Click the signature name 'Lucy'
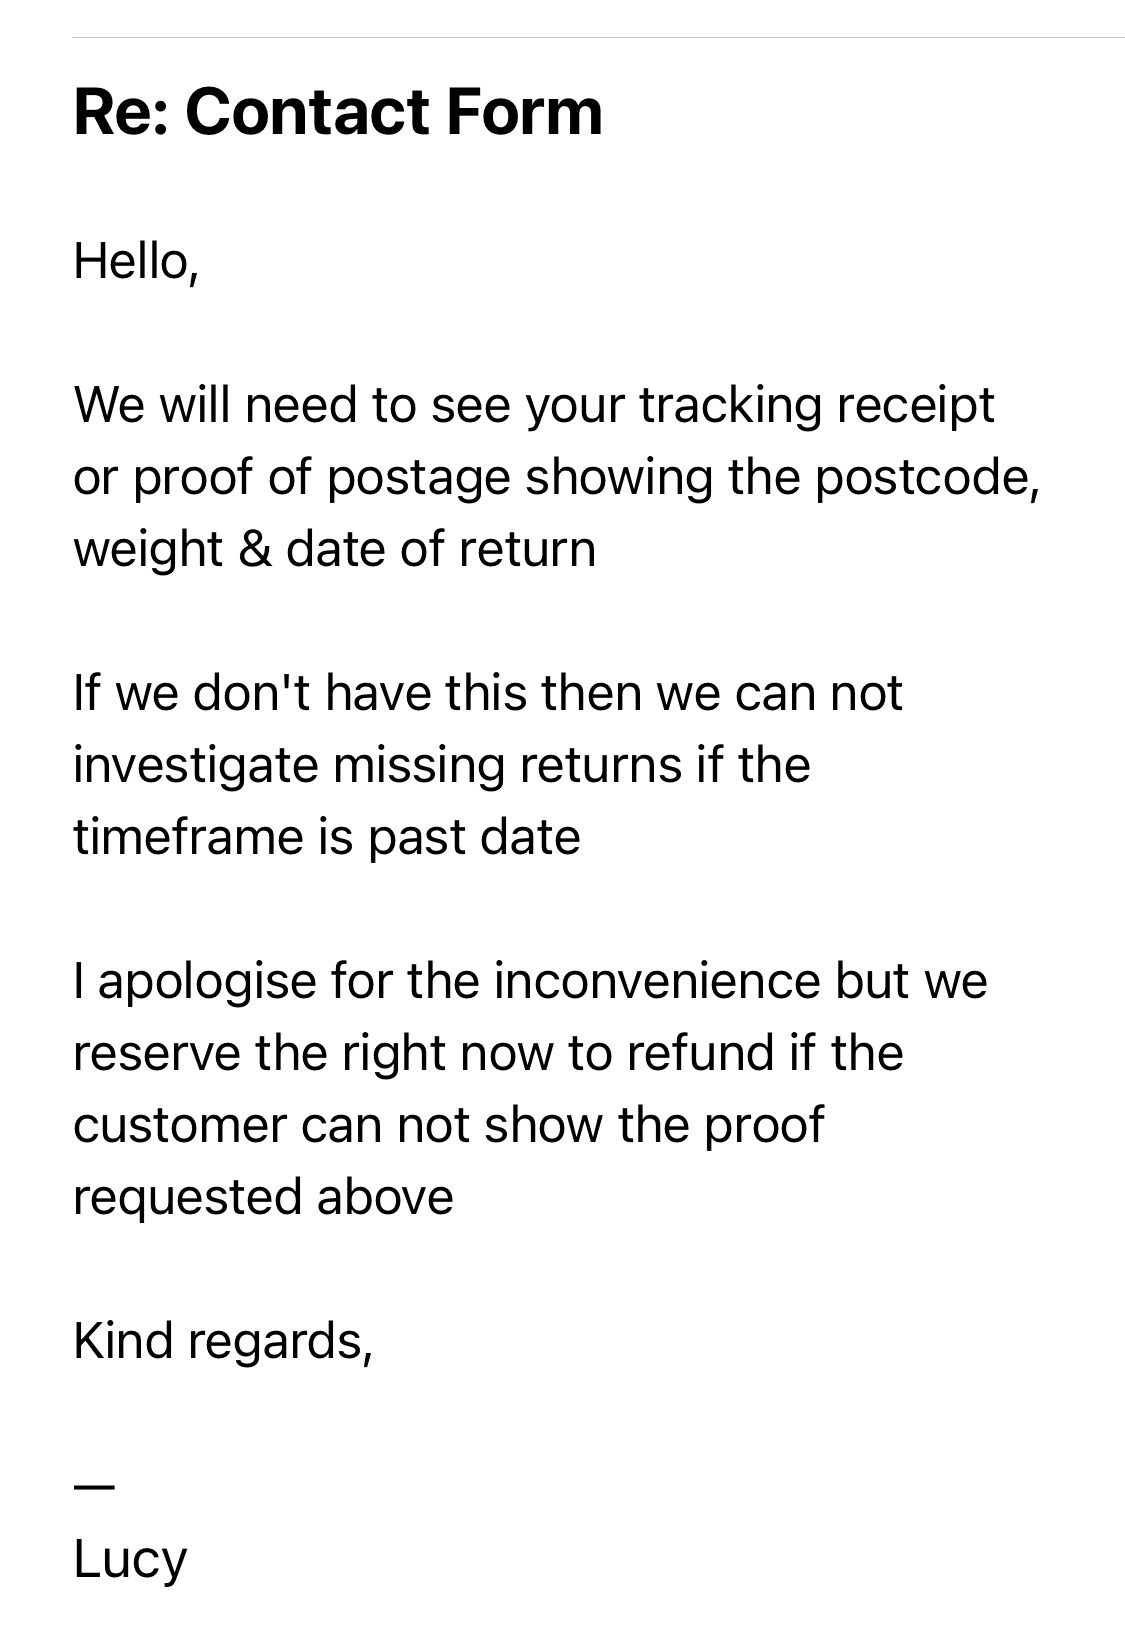This screenshot has width=1125, height=1631. pyautogui.click(x=130, y=1559)
